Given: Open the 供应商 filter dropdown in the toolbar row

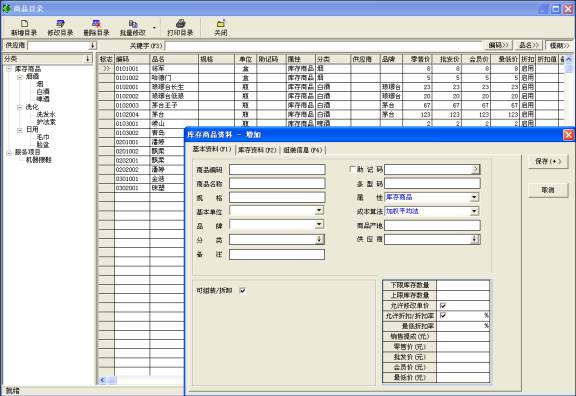Looking at the screenshot, I should point(92,46).
